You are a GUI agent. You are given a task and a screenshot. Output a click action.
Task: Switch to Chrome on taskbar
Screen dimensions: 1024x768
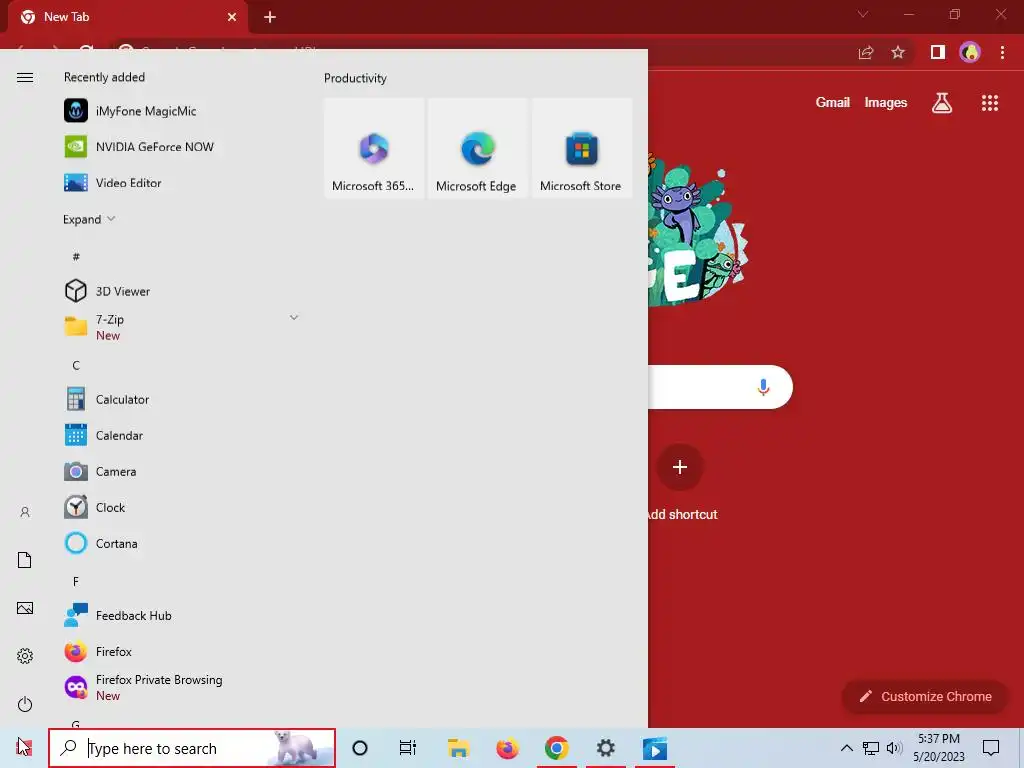[x=556, y=748]
